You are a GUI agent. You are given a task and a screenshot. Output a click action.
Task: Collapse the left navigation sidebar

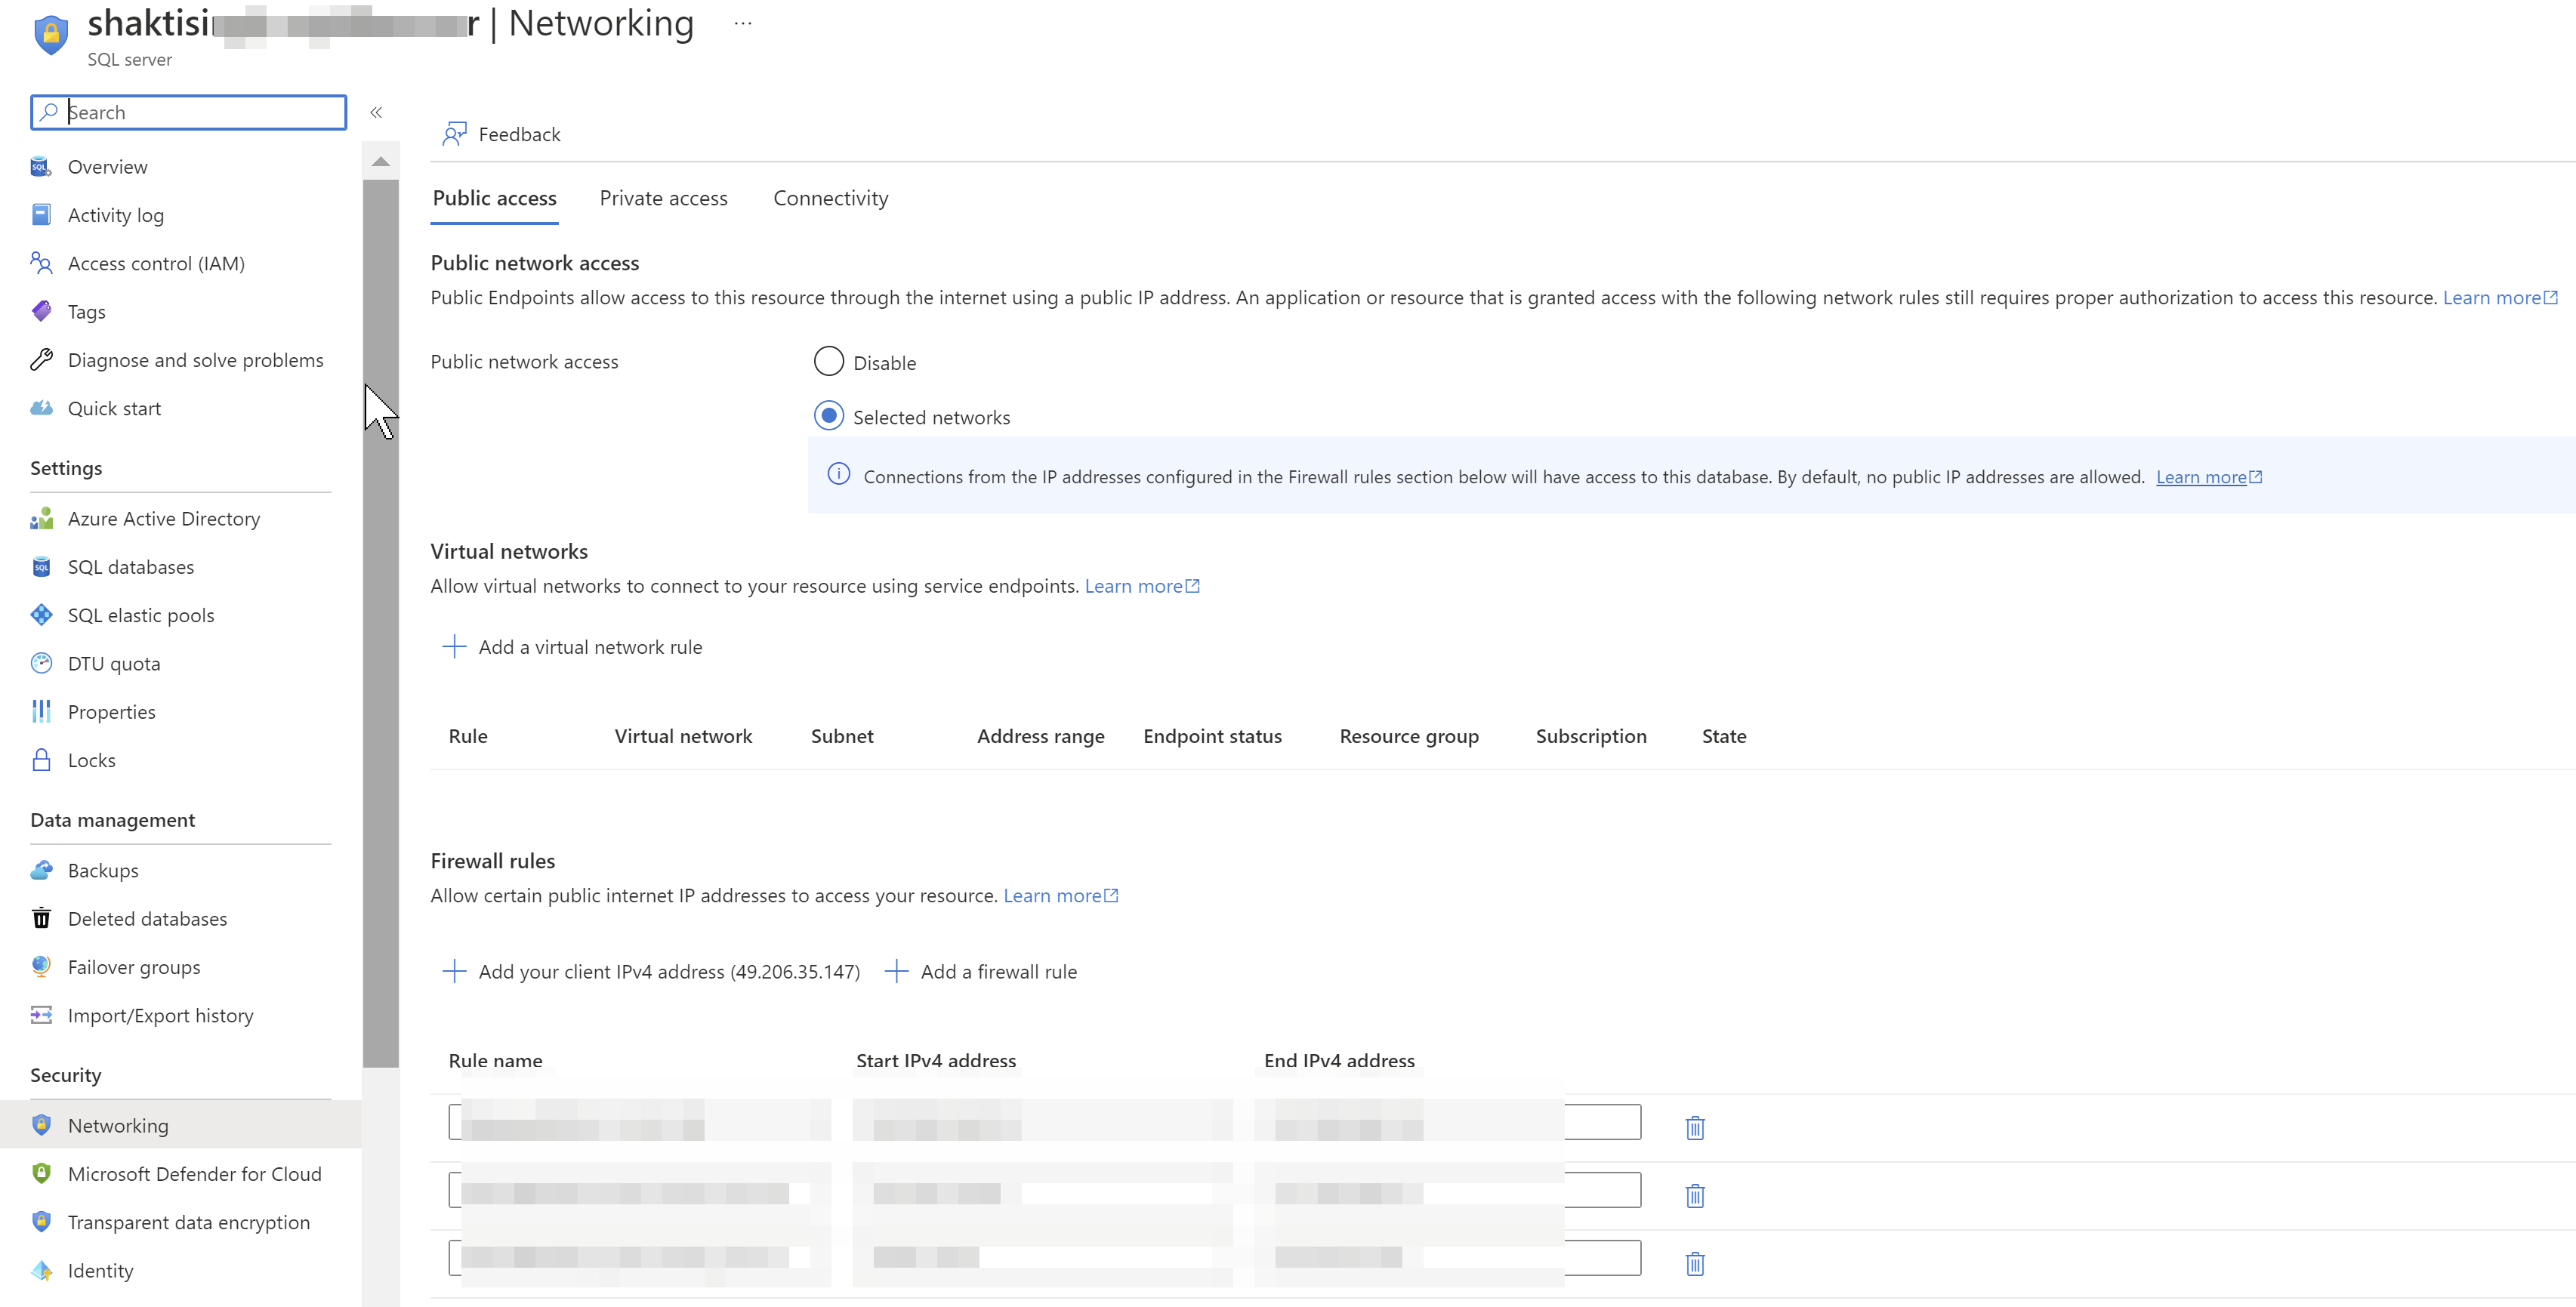point(377,112)
